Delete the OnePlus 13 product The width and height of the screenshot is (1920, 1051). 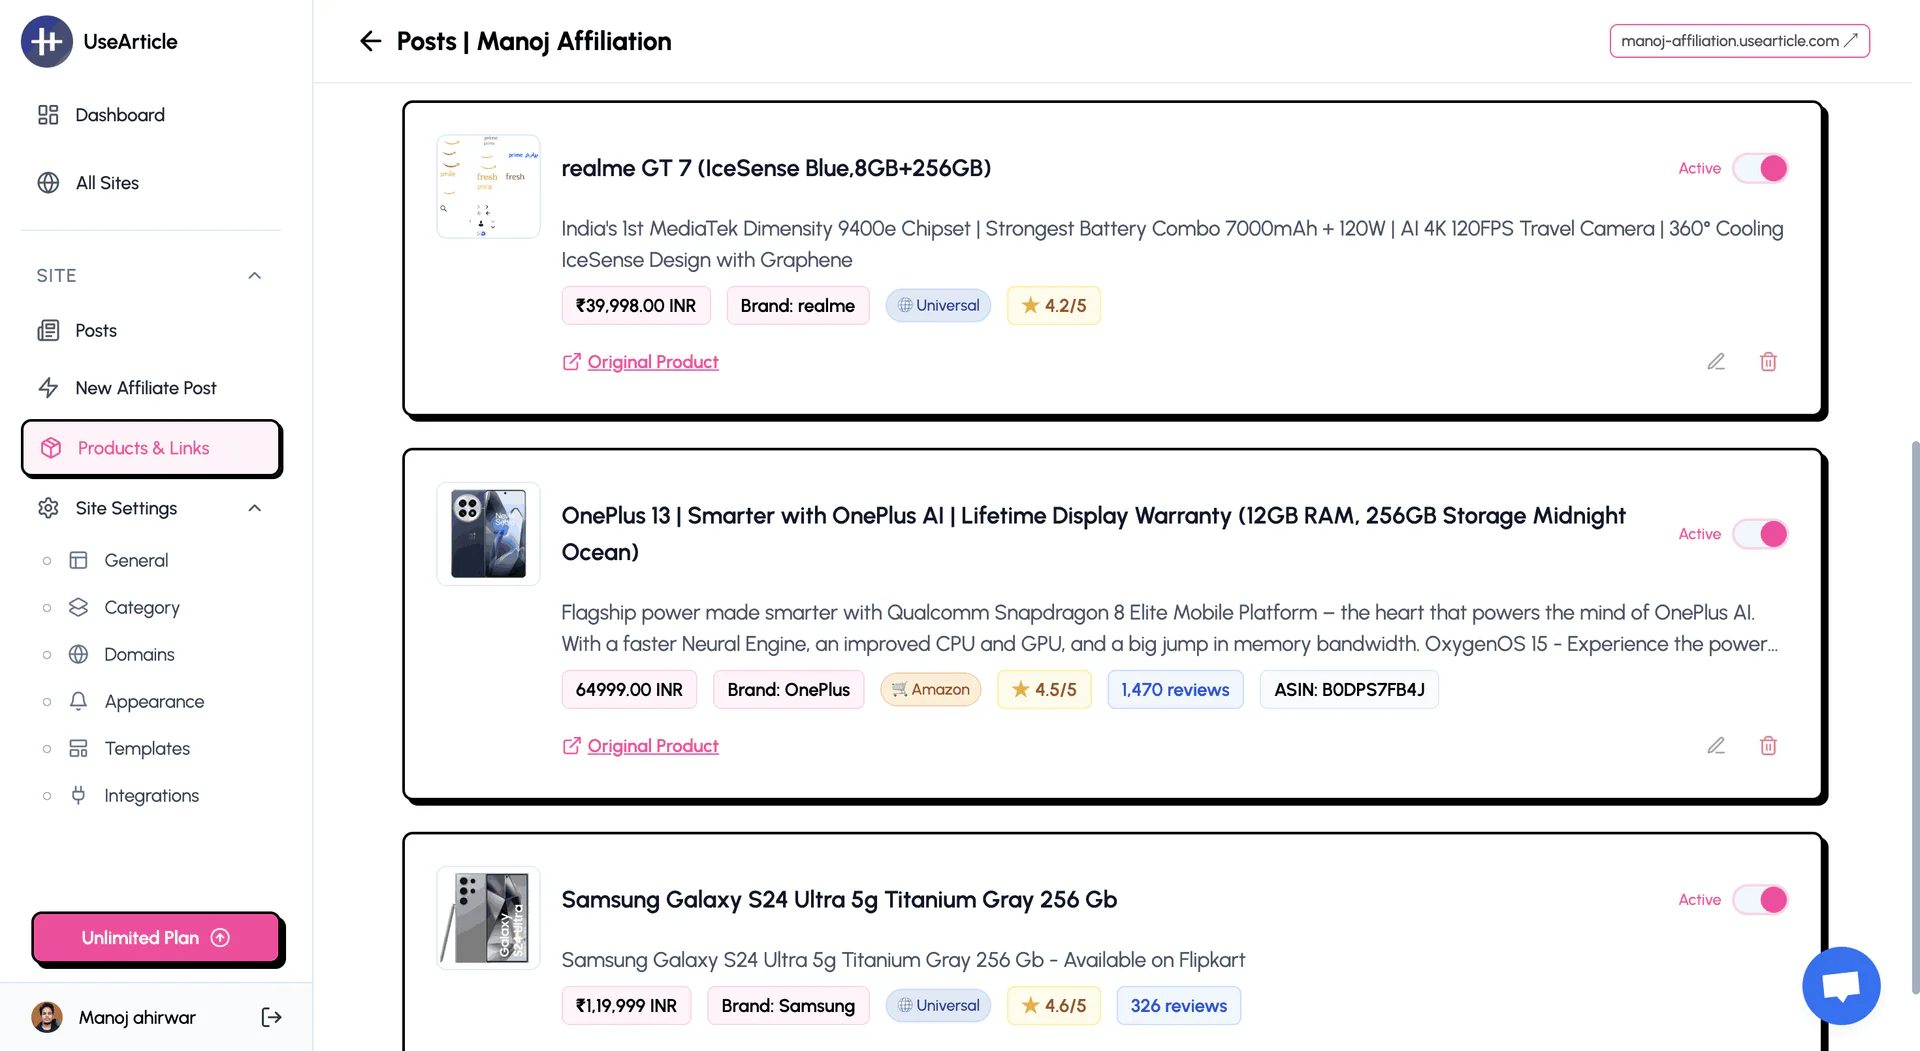coord(1768,745)
